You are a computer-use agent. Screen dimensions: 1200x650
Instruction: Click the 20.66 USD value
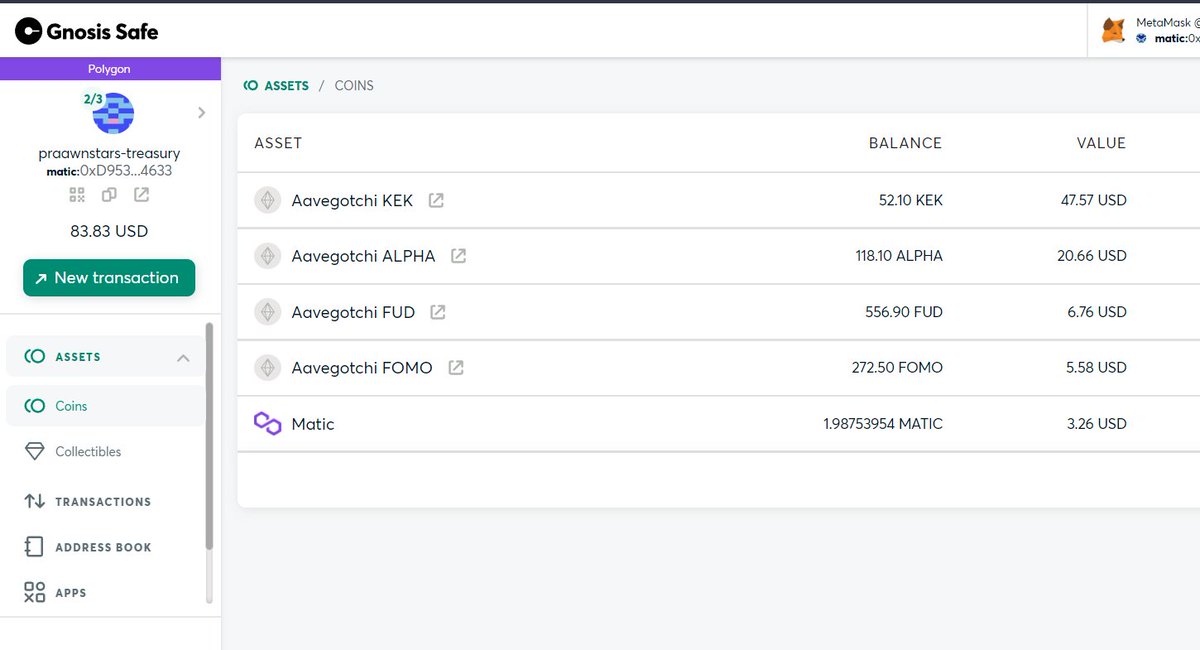point(1092,256)
